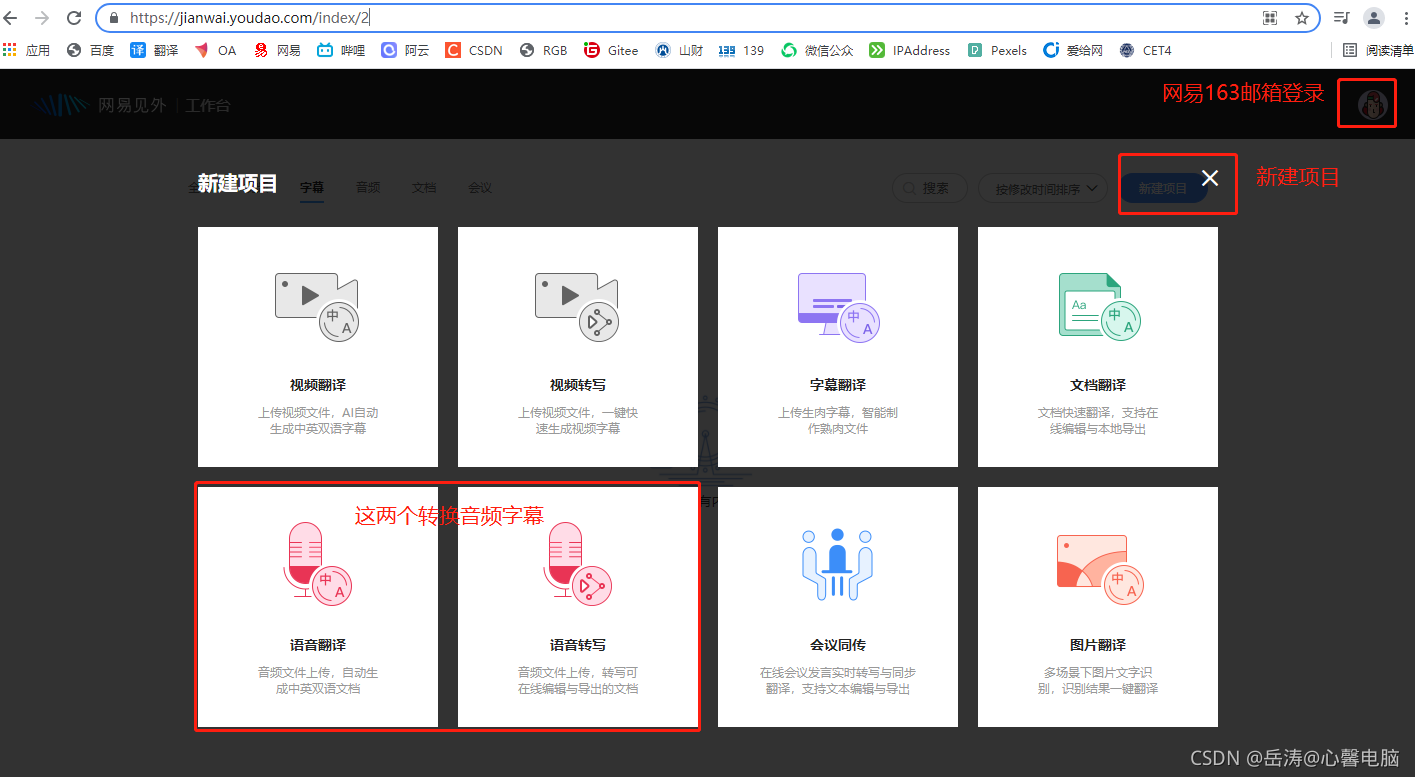Image resolution: width=1415 pixels, height=777 pixels.
Task: Switch to the 字幕 tab
Action: click(x=312, y=188)
